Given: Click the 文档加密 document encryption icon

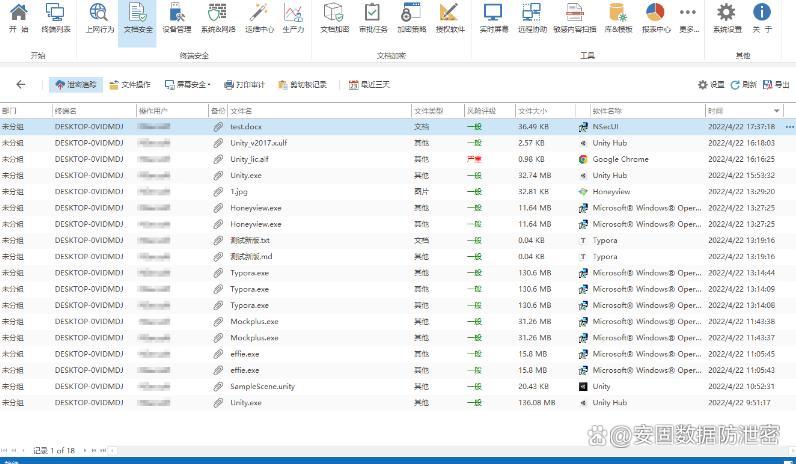Looking at the screenshot, I should point(334,16).
